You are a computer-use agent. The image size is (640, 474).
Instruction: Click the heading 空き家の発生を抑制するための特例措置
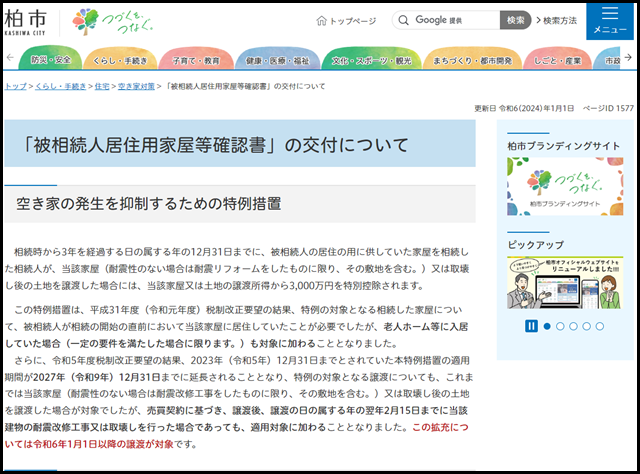pyautogui.click(x=149, y=203)
